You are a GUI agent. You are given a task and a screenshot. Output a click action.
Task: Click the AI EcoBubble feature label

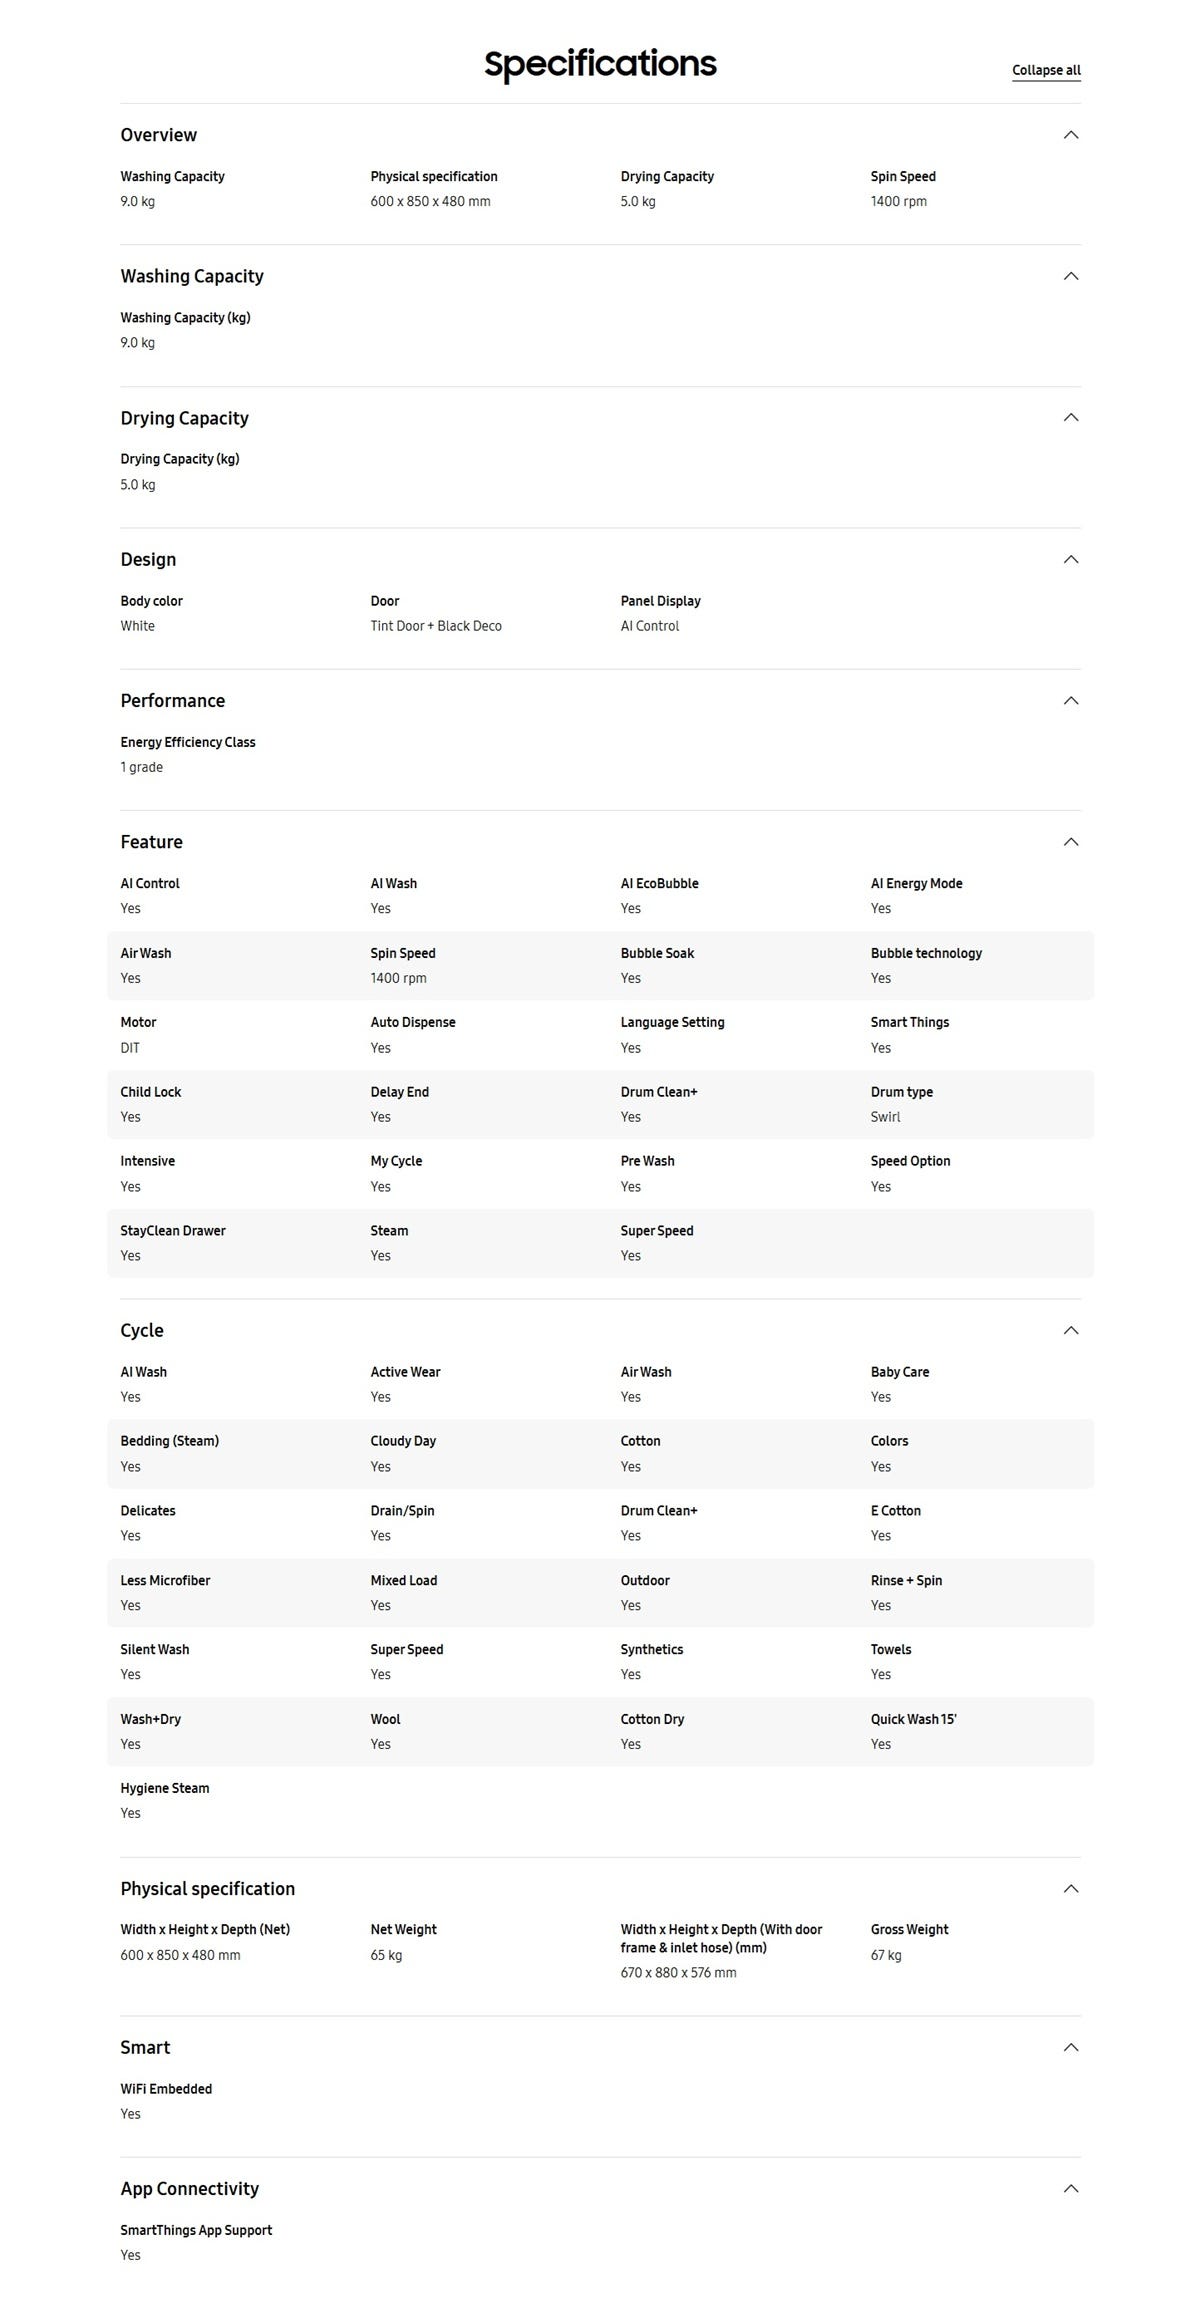pos(659,883)
